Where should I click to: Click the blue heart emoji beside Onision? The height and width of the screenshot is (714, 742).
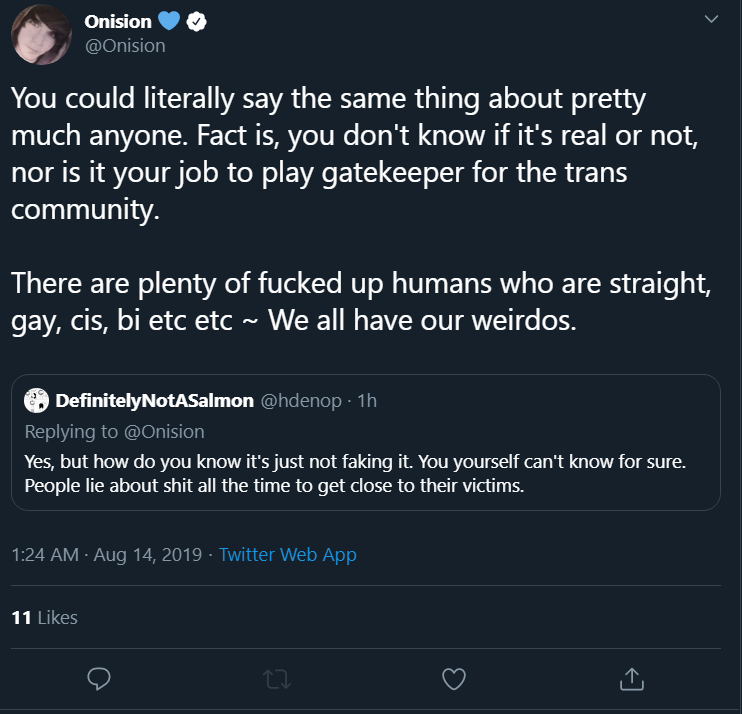(x=169, y=21)
